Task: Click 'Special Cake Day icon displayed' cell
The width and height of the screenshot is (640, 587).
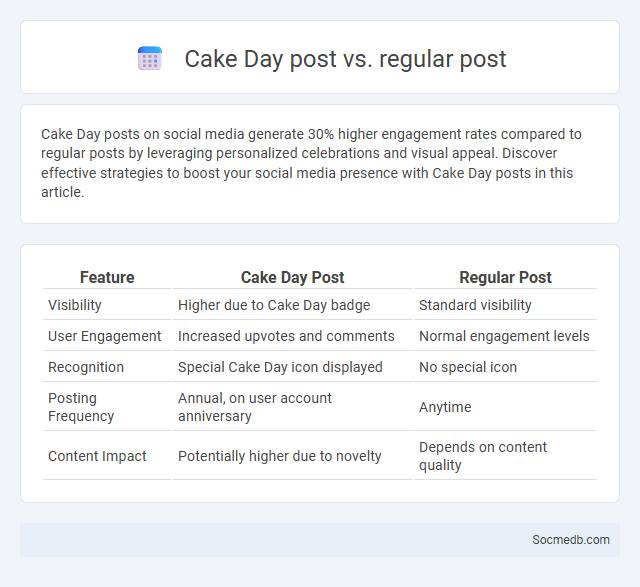Action: [280, 367]
